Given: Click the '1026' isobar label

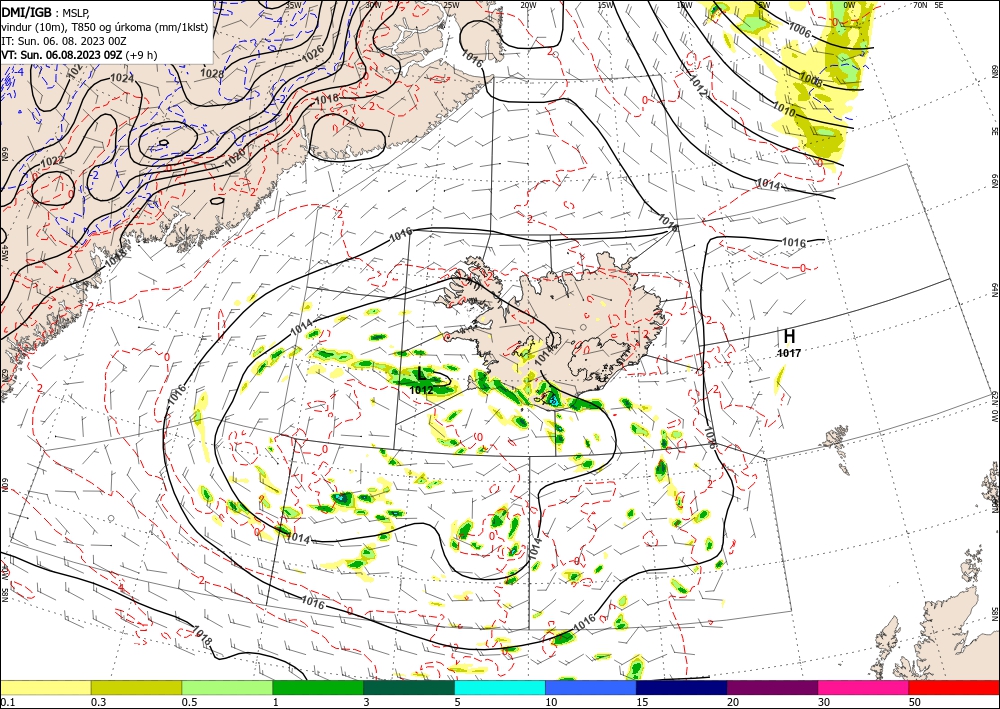Looking at the screenshot, I should click(312, 52).
